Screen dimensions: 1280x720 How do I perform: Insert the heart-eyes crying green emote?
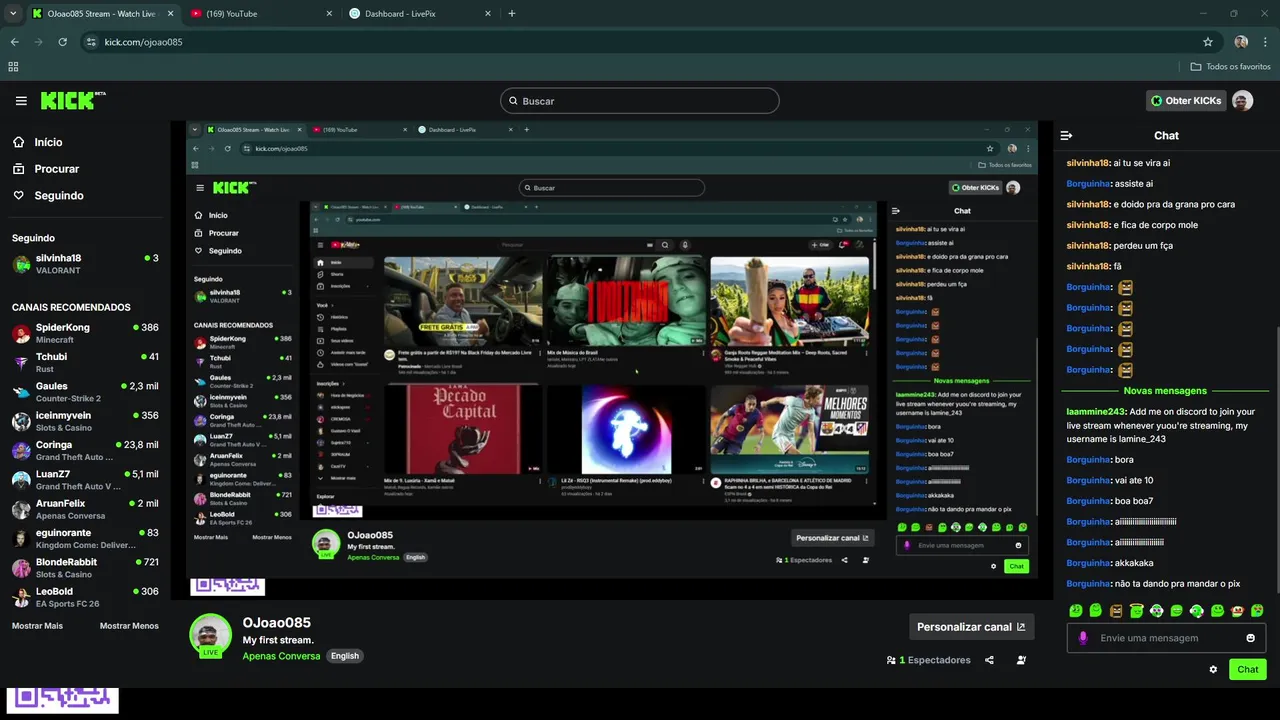[x=1258, y=610]
